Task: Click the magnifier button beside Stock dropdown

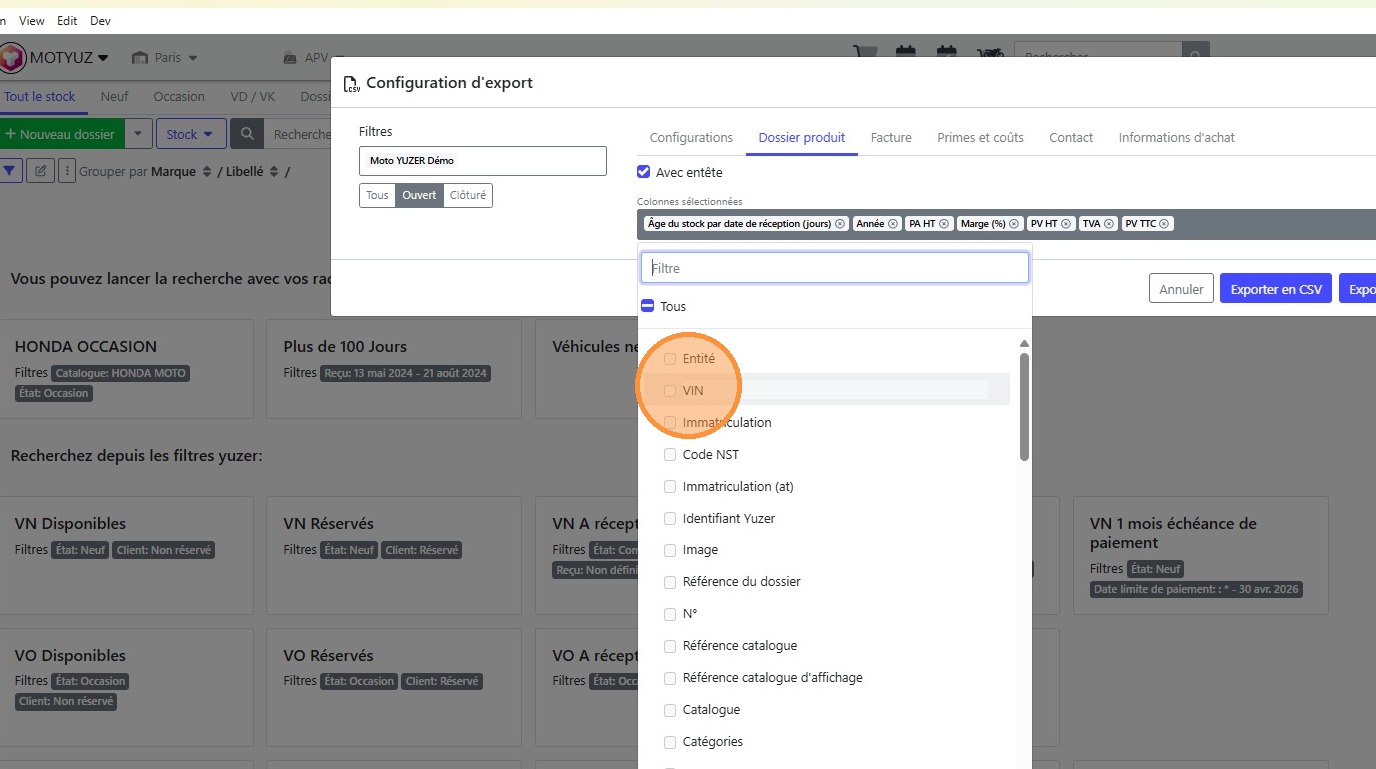Action: (247, 134)
